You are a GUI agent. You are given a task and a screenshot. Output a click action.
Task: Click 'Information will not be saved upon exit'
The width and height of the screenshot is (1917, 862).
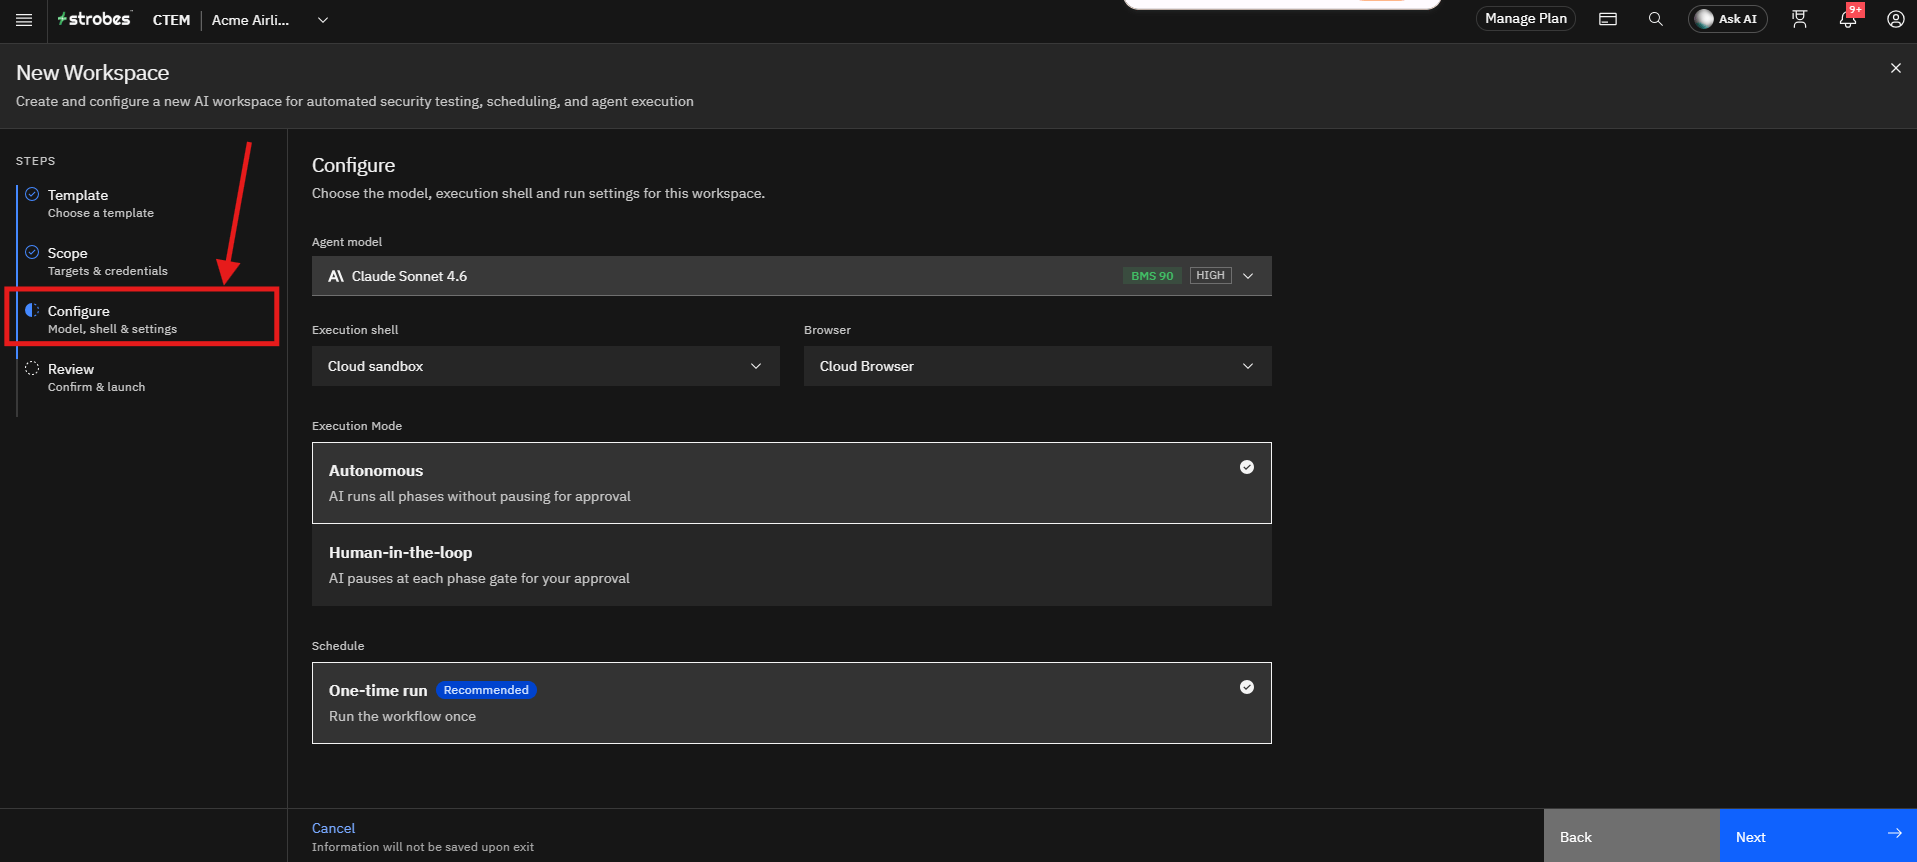(x=423, y=847)
